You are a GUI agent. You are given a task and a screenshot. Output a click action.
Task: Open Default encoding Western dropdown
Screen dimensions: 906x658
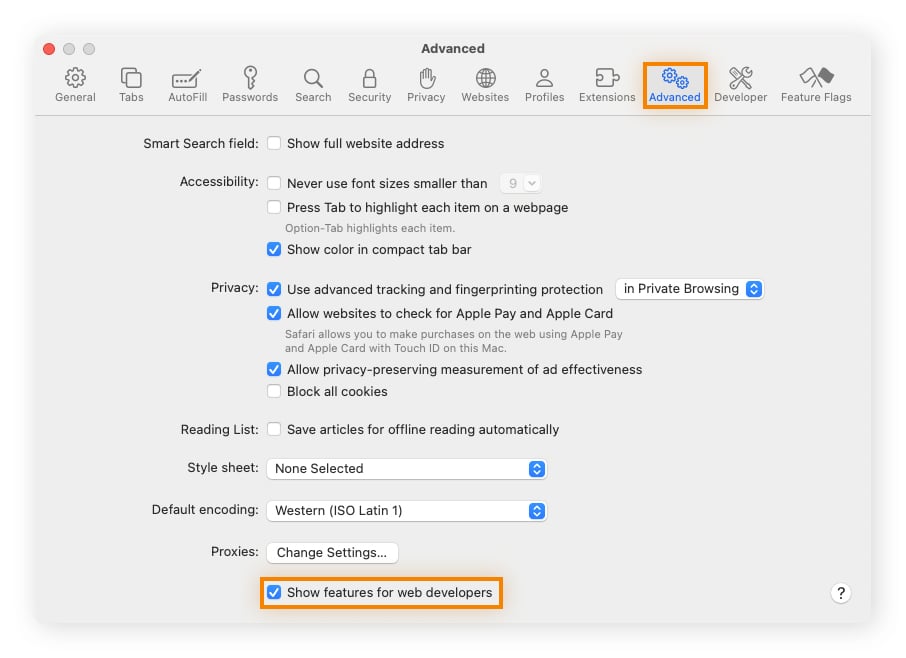[x=406, y=511]
